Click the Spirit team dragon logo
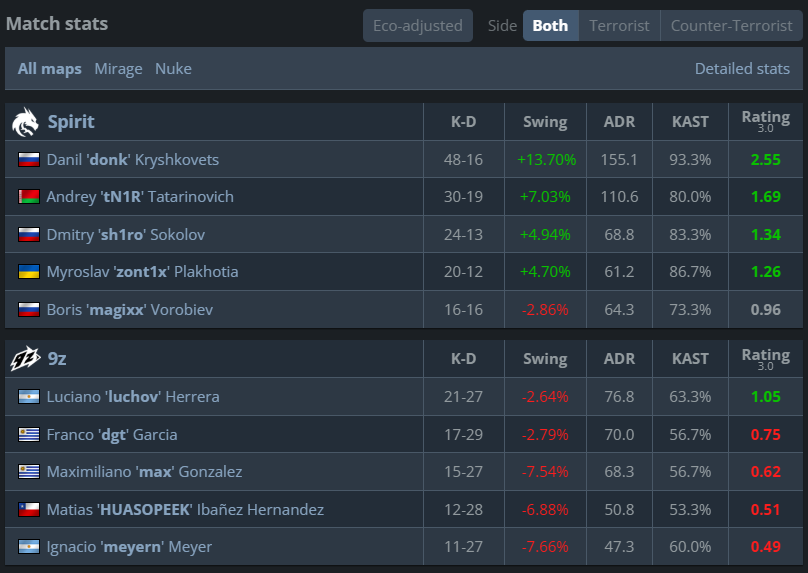This screenshot has height=573, width=808. coord(25,122)
